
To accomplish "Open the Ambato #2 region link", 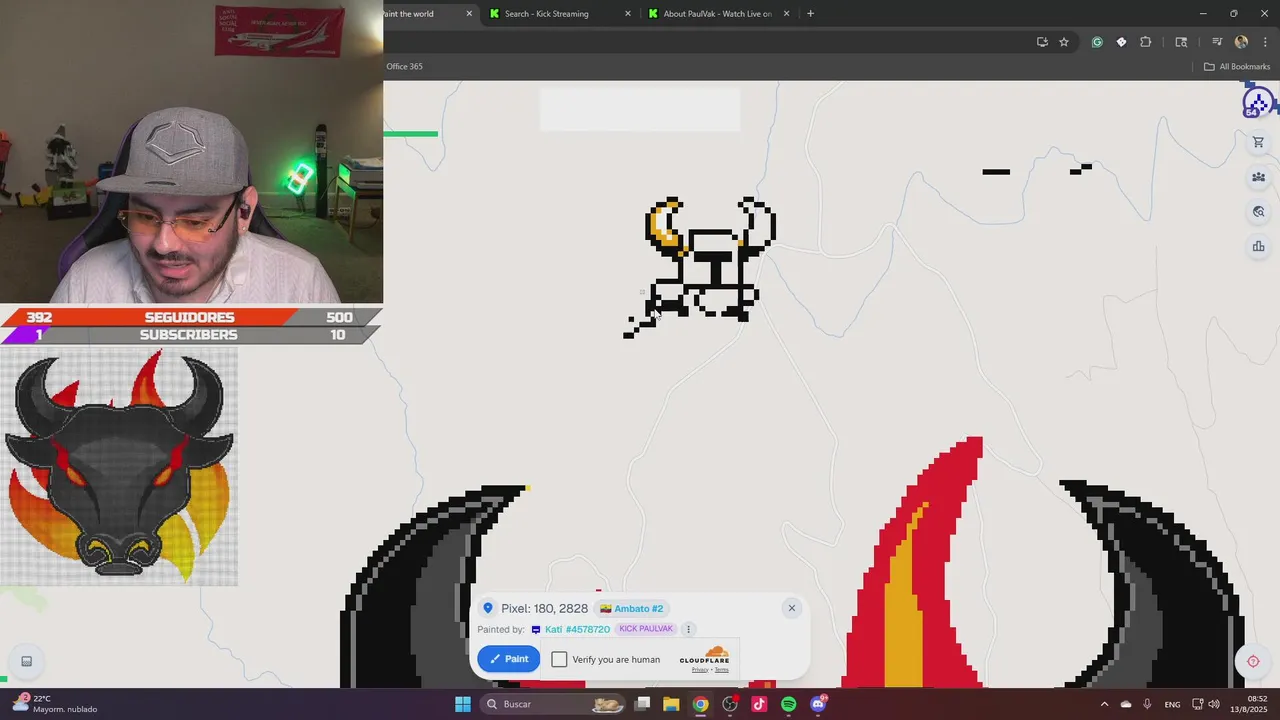I will (x=631, y=608).
